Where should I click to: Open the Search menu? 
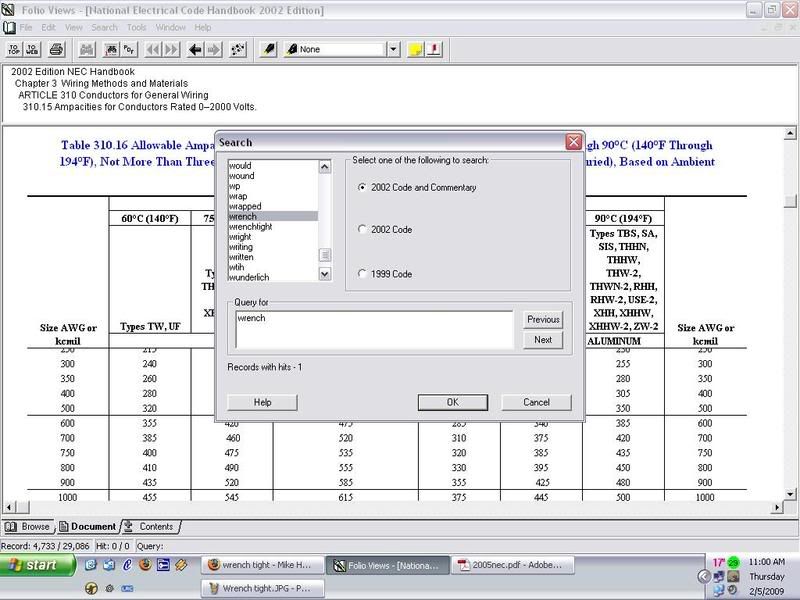click(x=104, y=28)
